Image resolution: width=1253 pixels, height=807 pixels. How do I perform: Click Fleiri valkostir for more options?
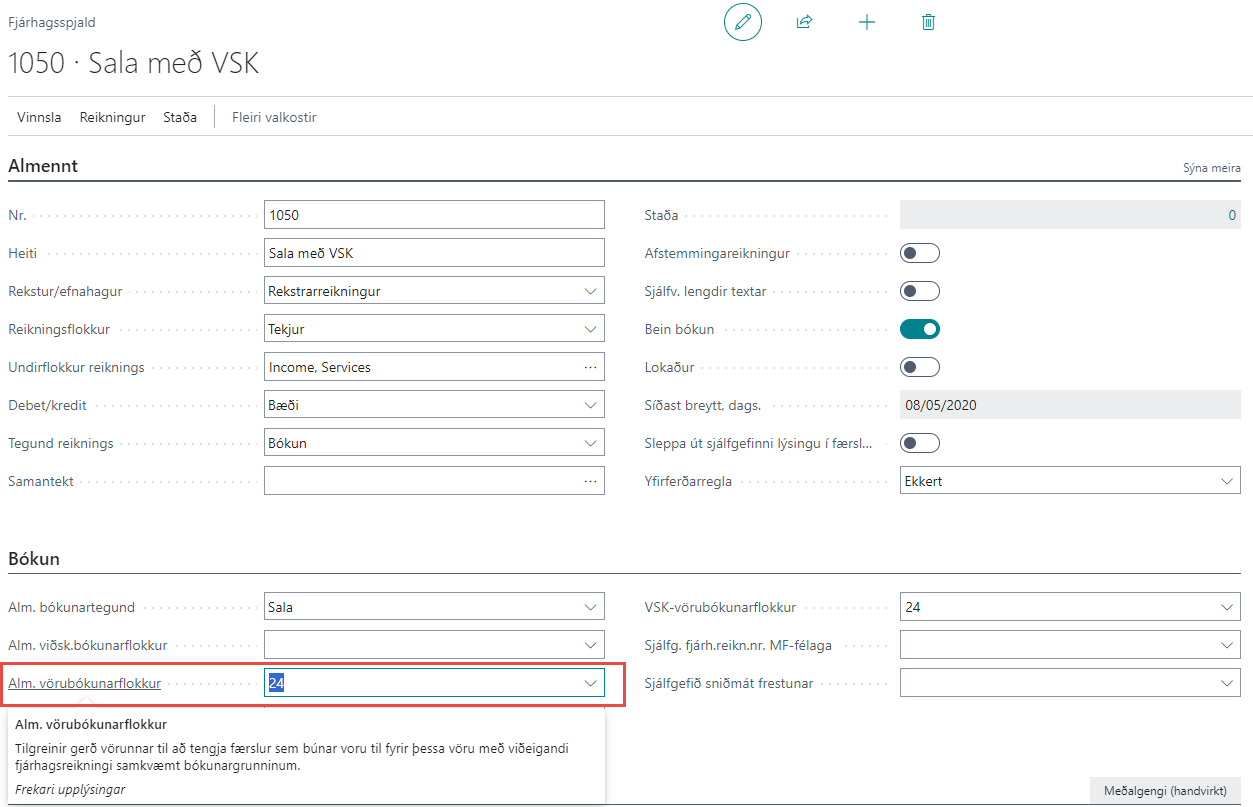(x=274, y=117)
